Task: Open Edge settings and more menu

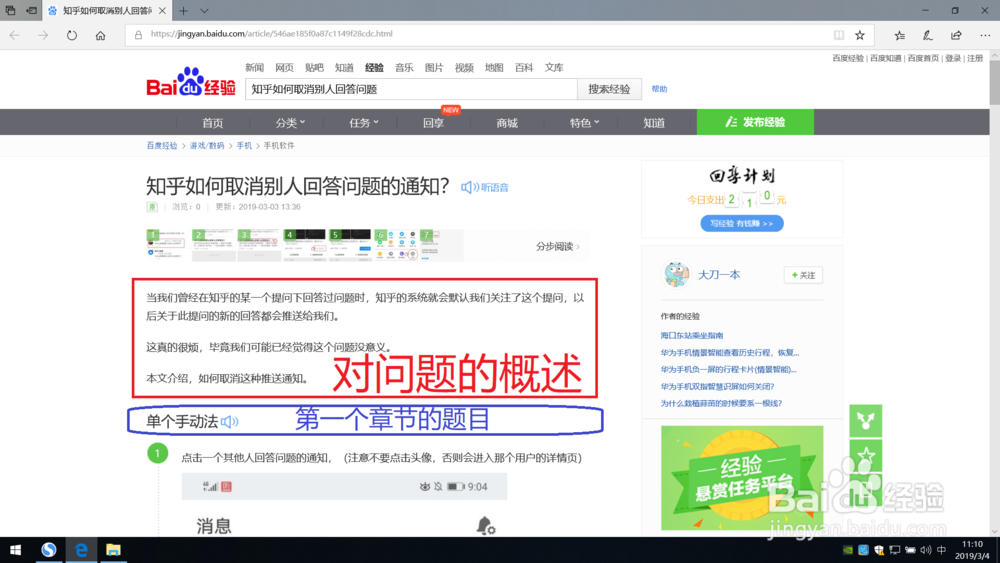Action: (x=985, y=35)
